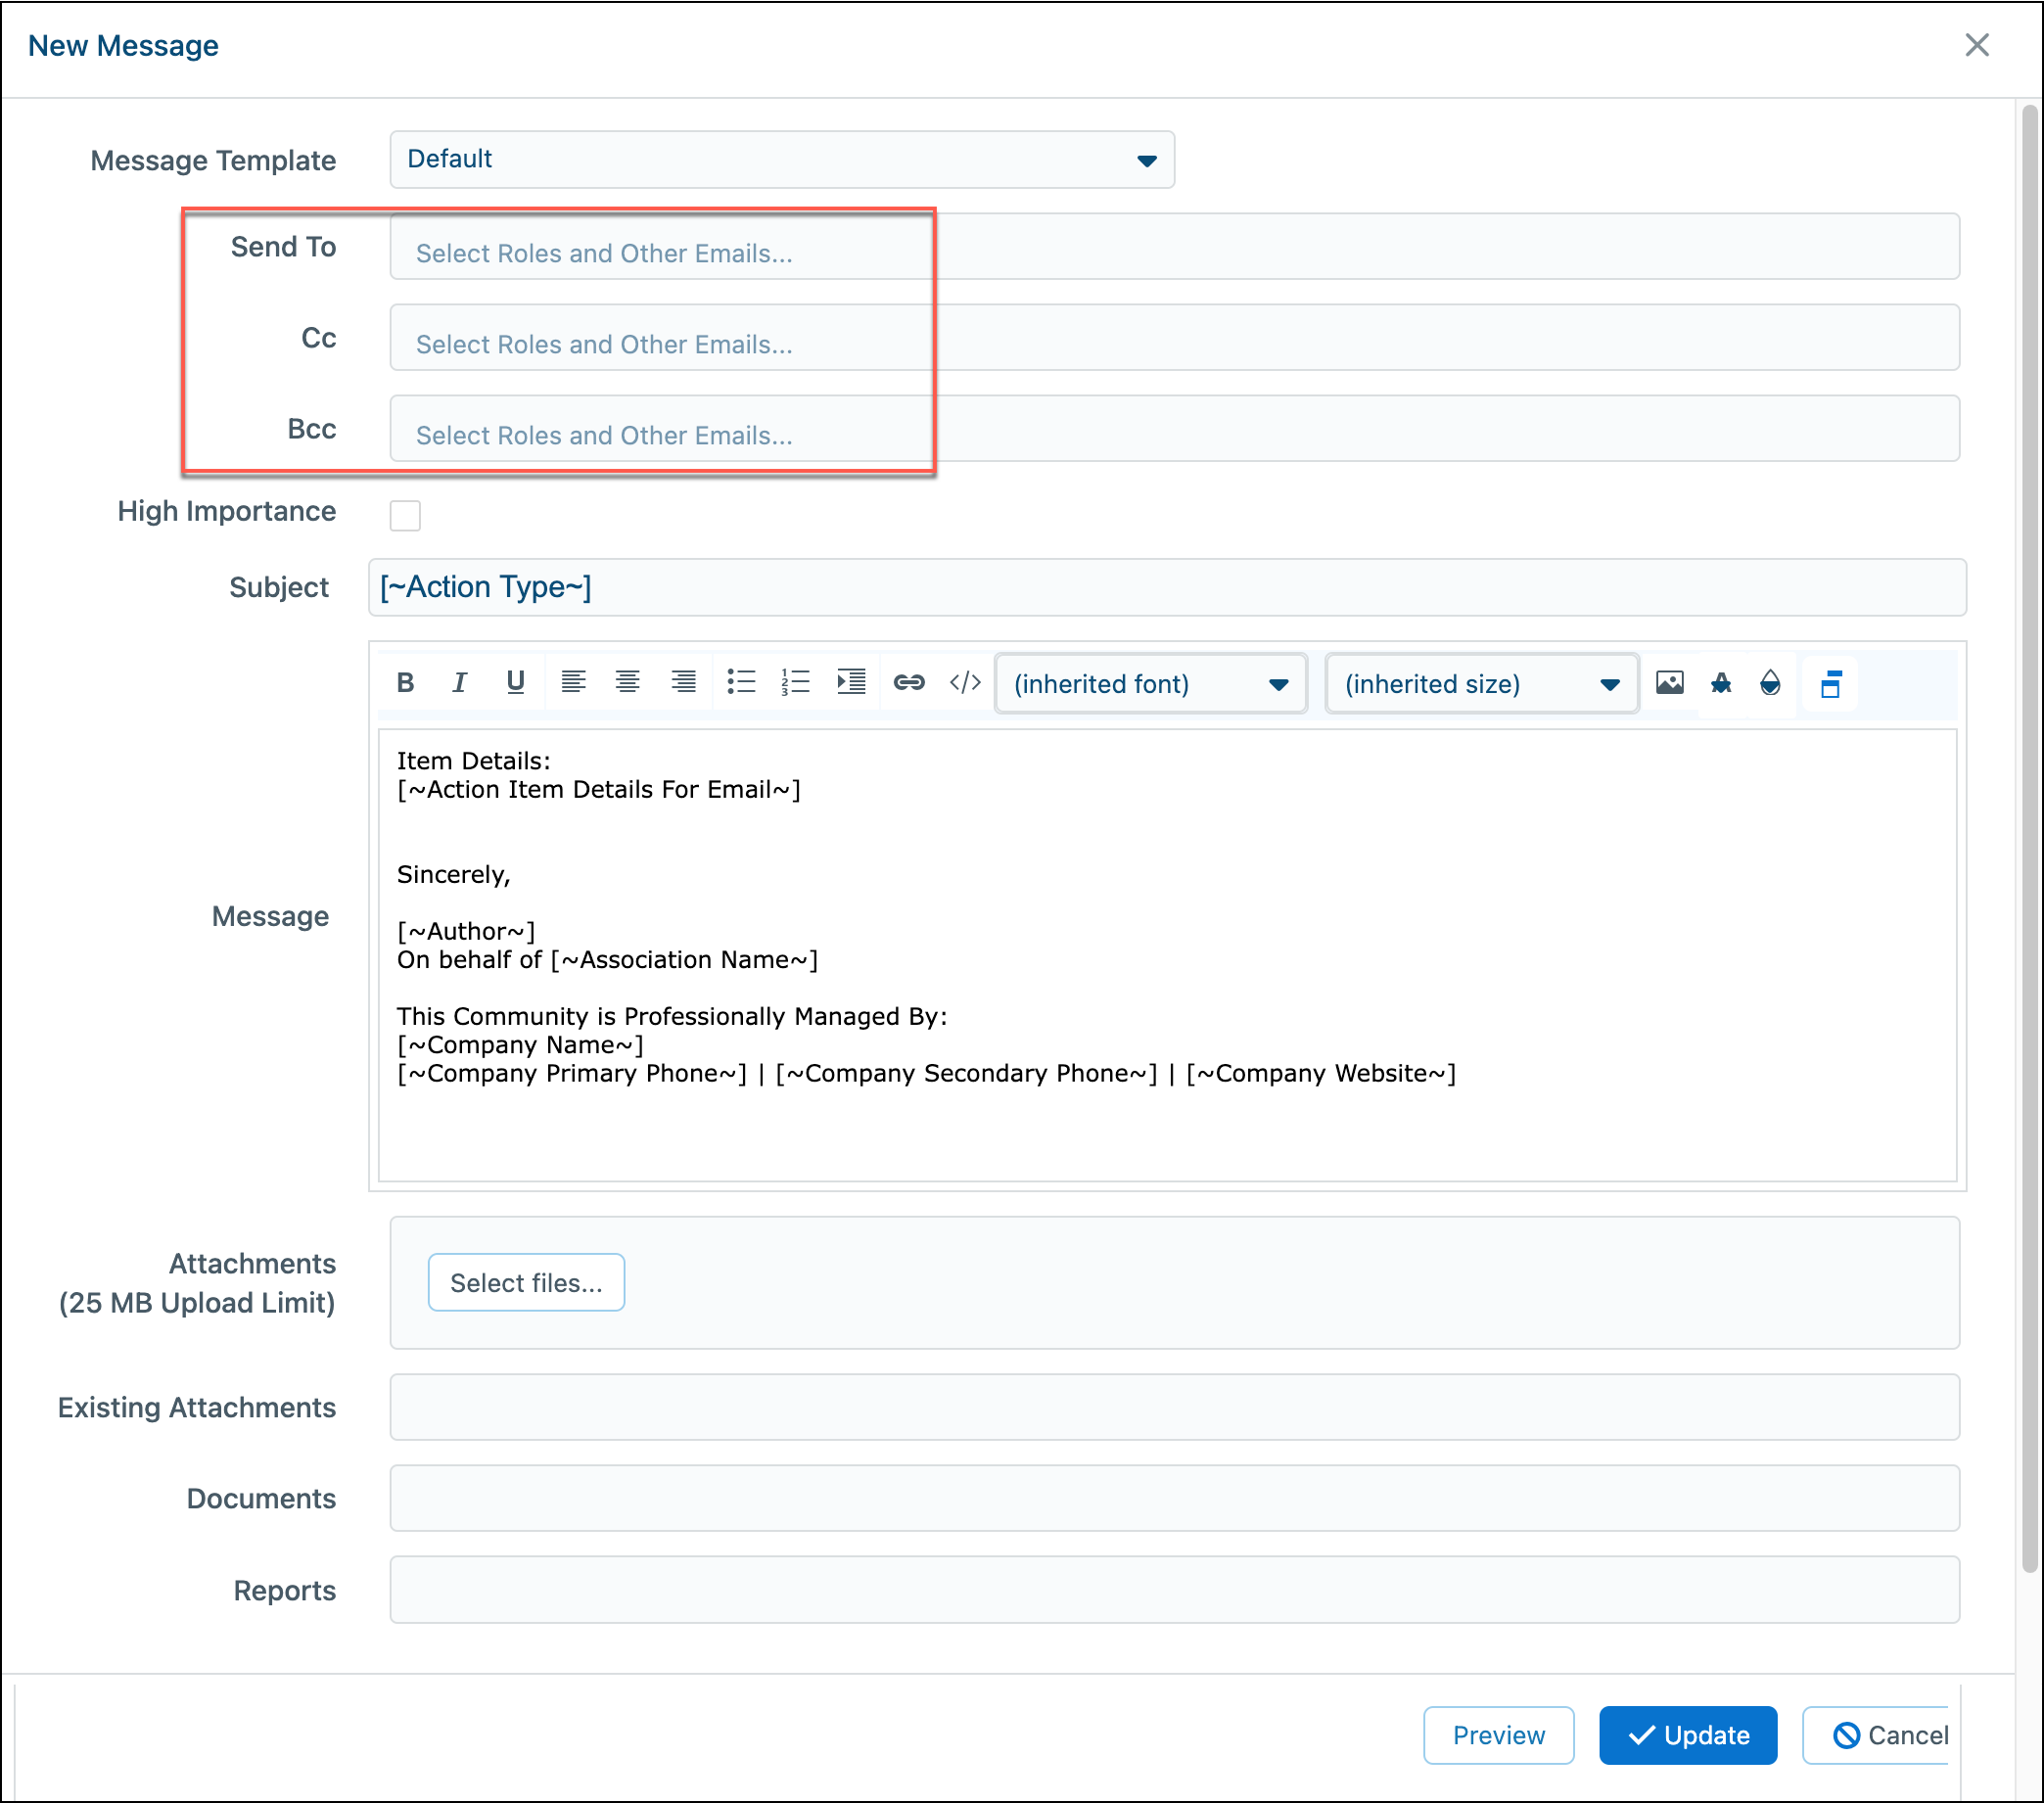Toggle bold formatting in the message editor
The height and width of the screenshot is (1803, 2044).
pos(405,683)
